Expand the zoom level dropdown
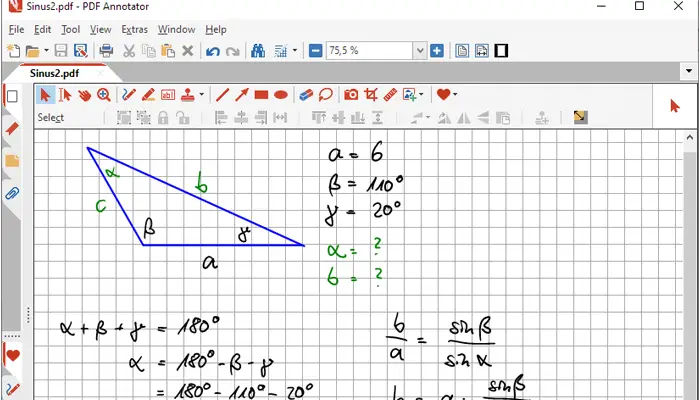The image size is (700, 400). 420,51
